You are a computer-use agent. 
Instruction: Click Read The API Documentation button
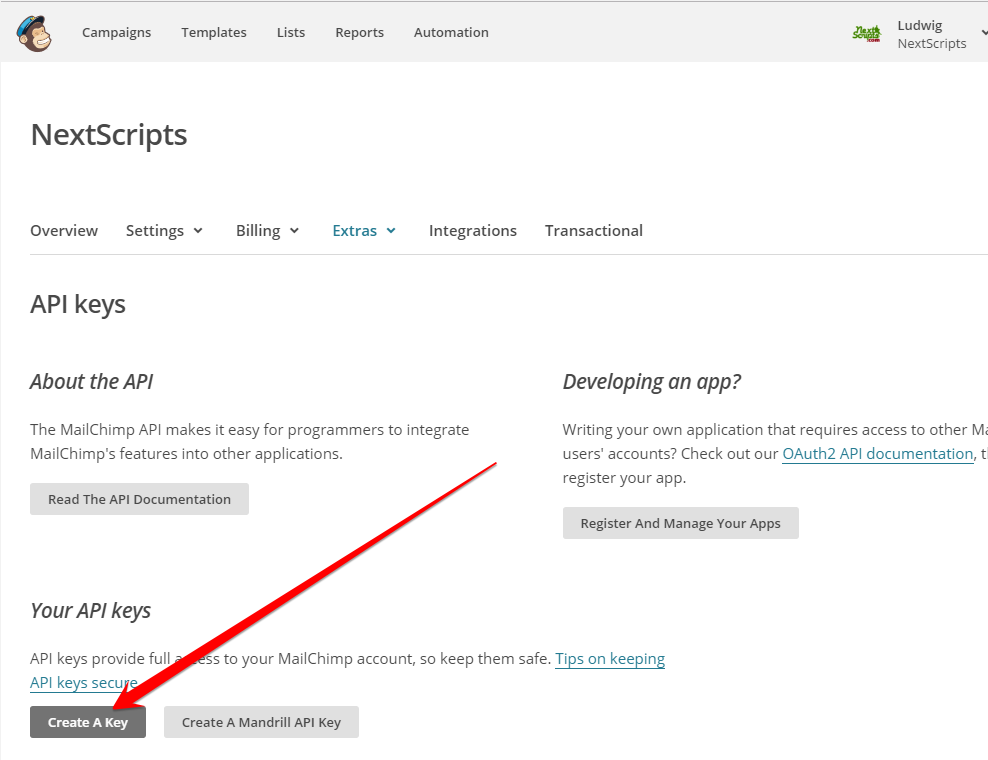139,499
